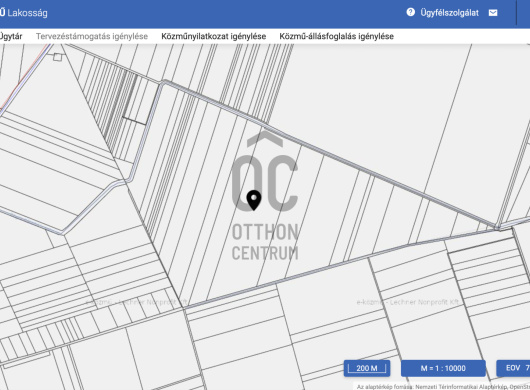Click the basemap source attribution text
Screen dimensions: 530x390
[x=443, y=387]
